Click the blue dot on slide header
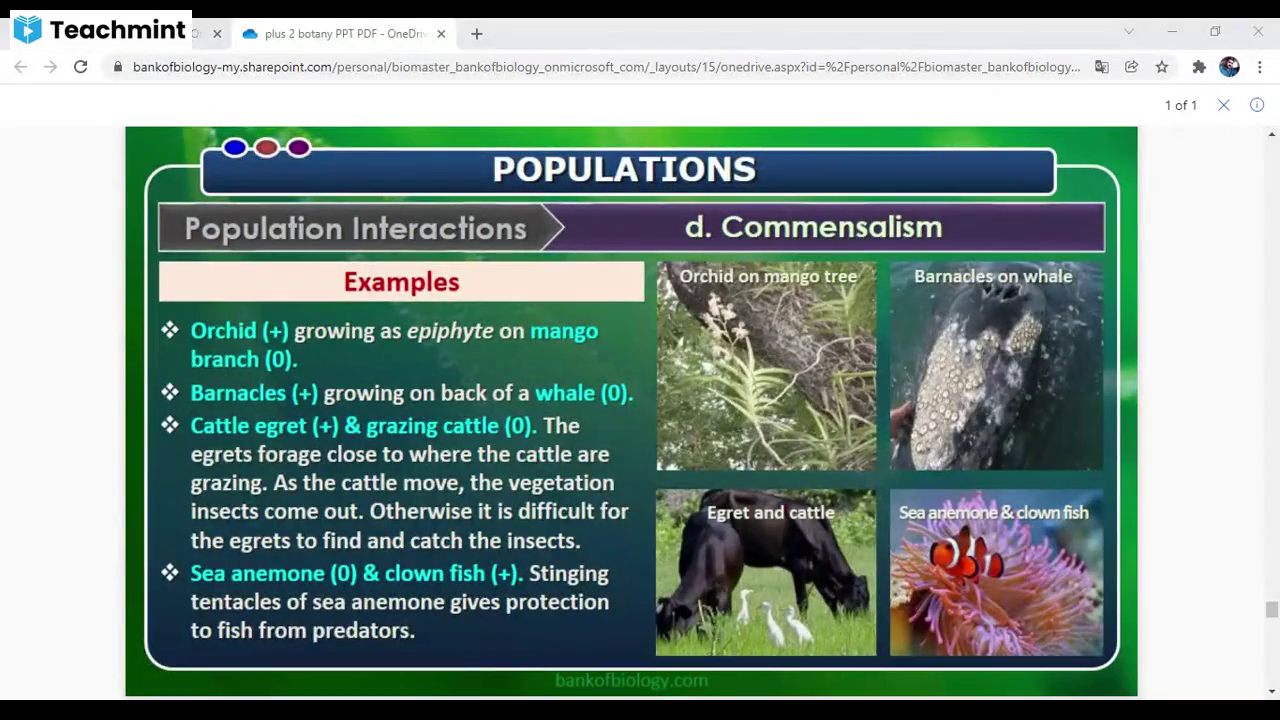 click(235, 148)
